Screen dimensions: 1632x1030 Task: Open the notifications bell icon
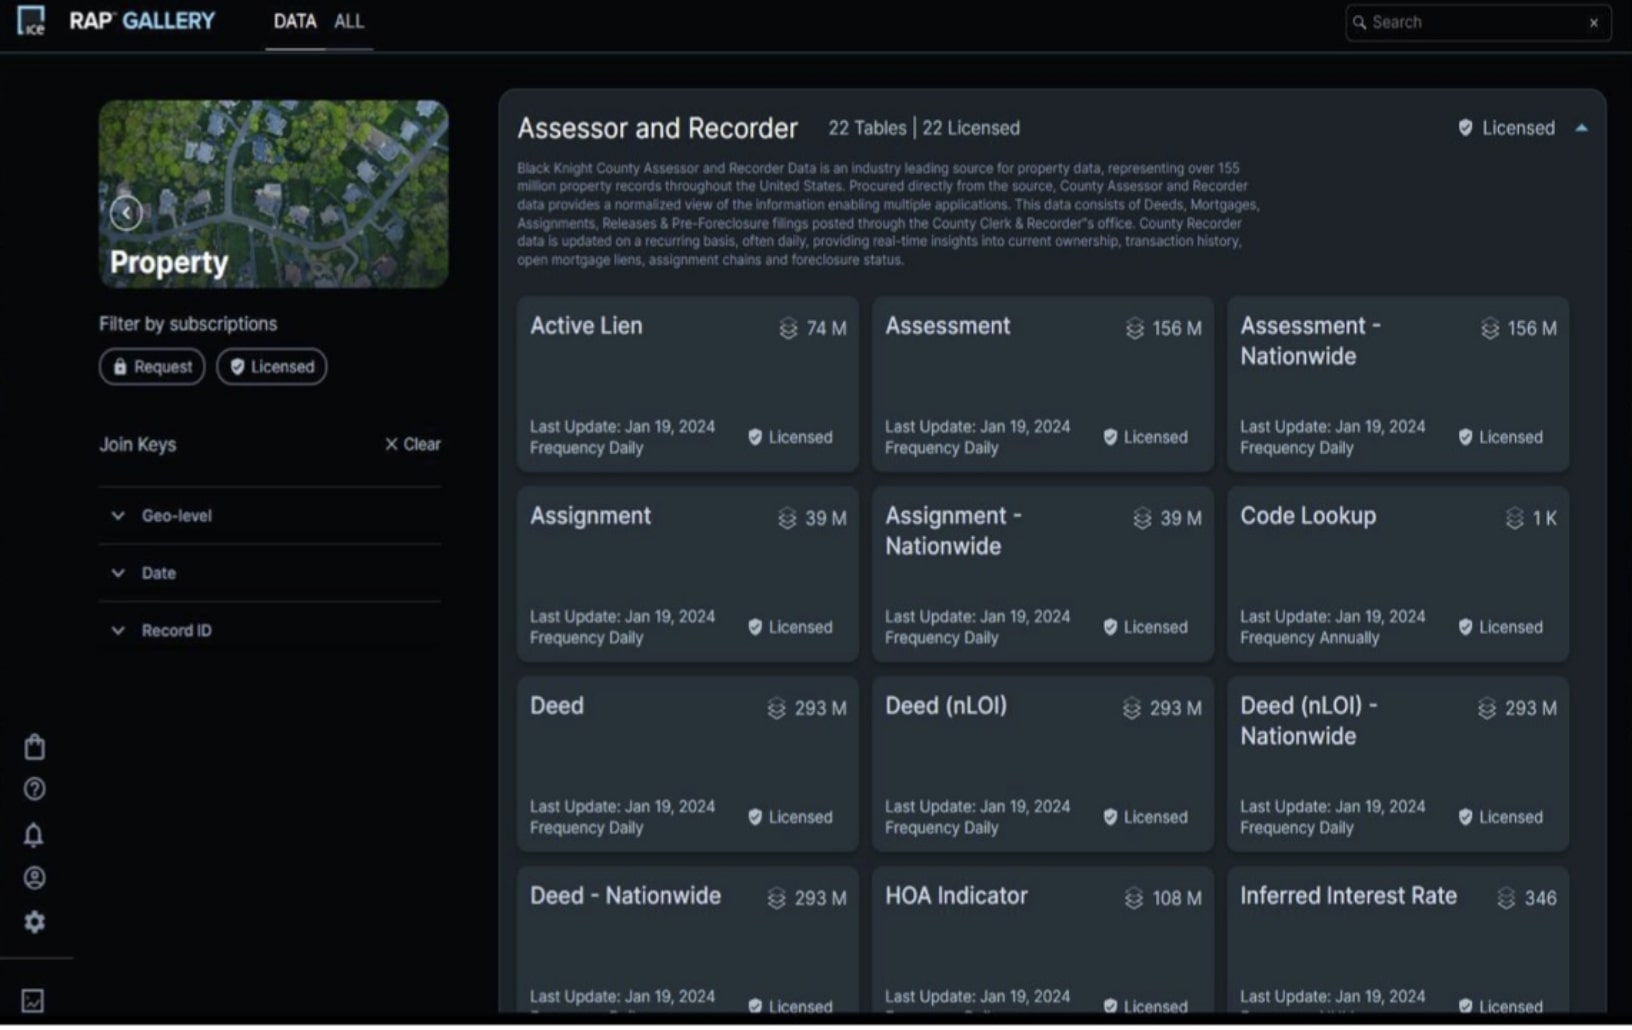34,834
